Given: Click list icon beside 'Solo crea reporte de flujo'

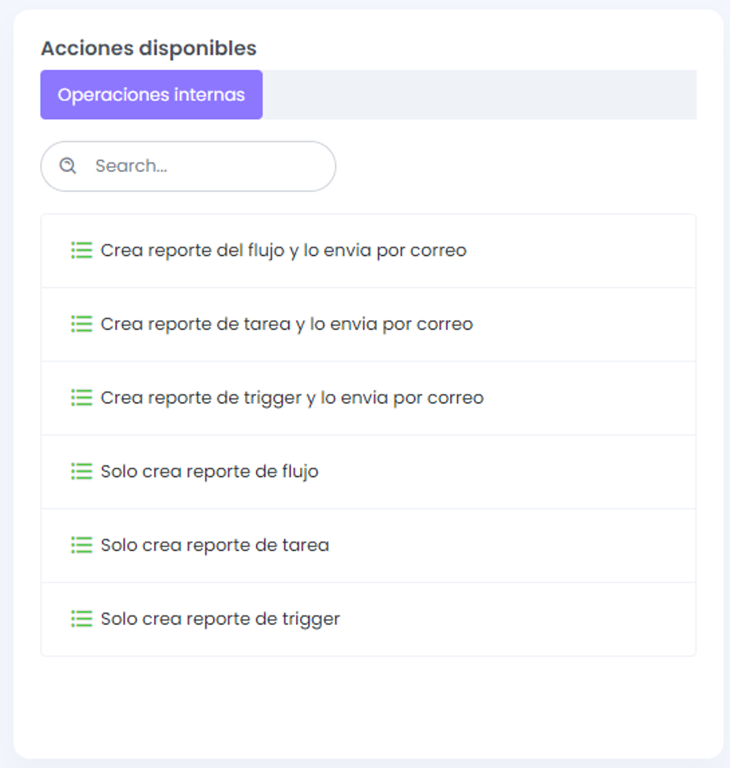Looking at the screenshot, I should pos(81,471).
